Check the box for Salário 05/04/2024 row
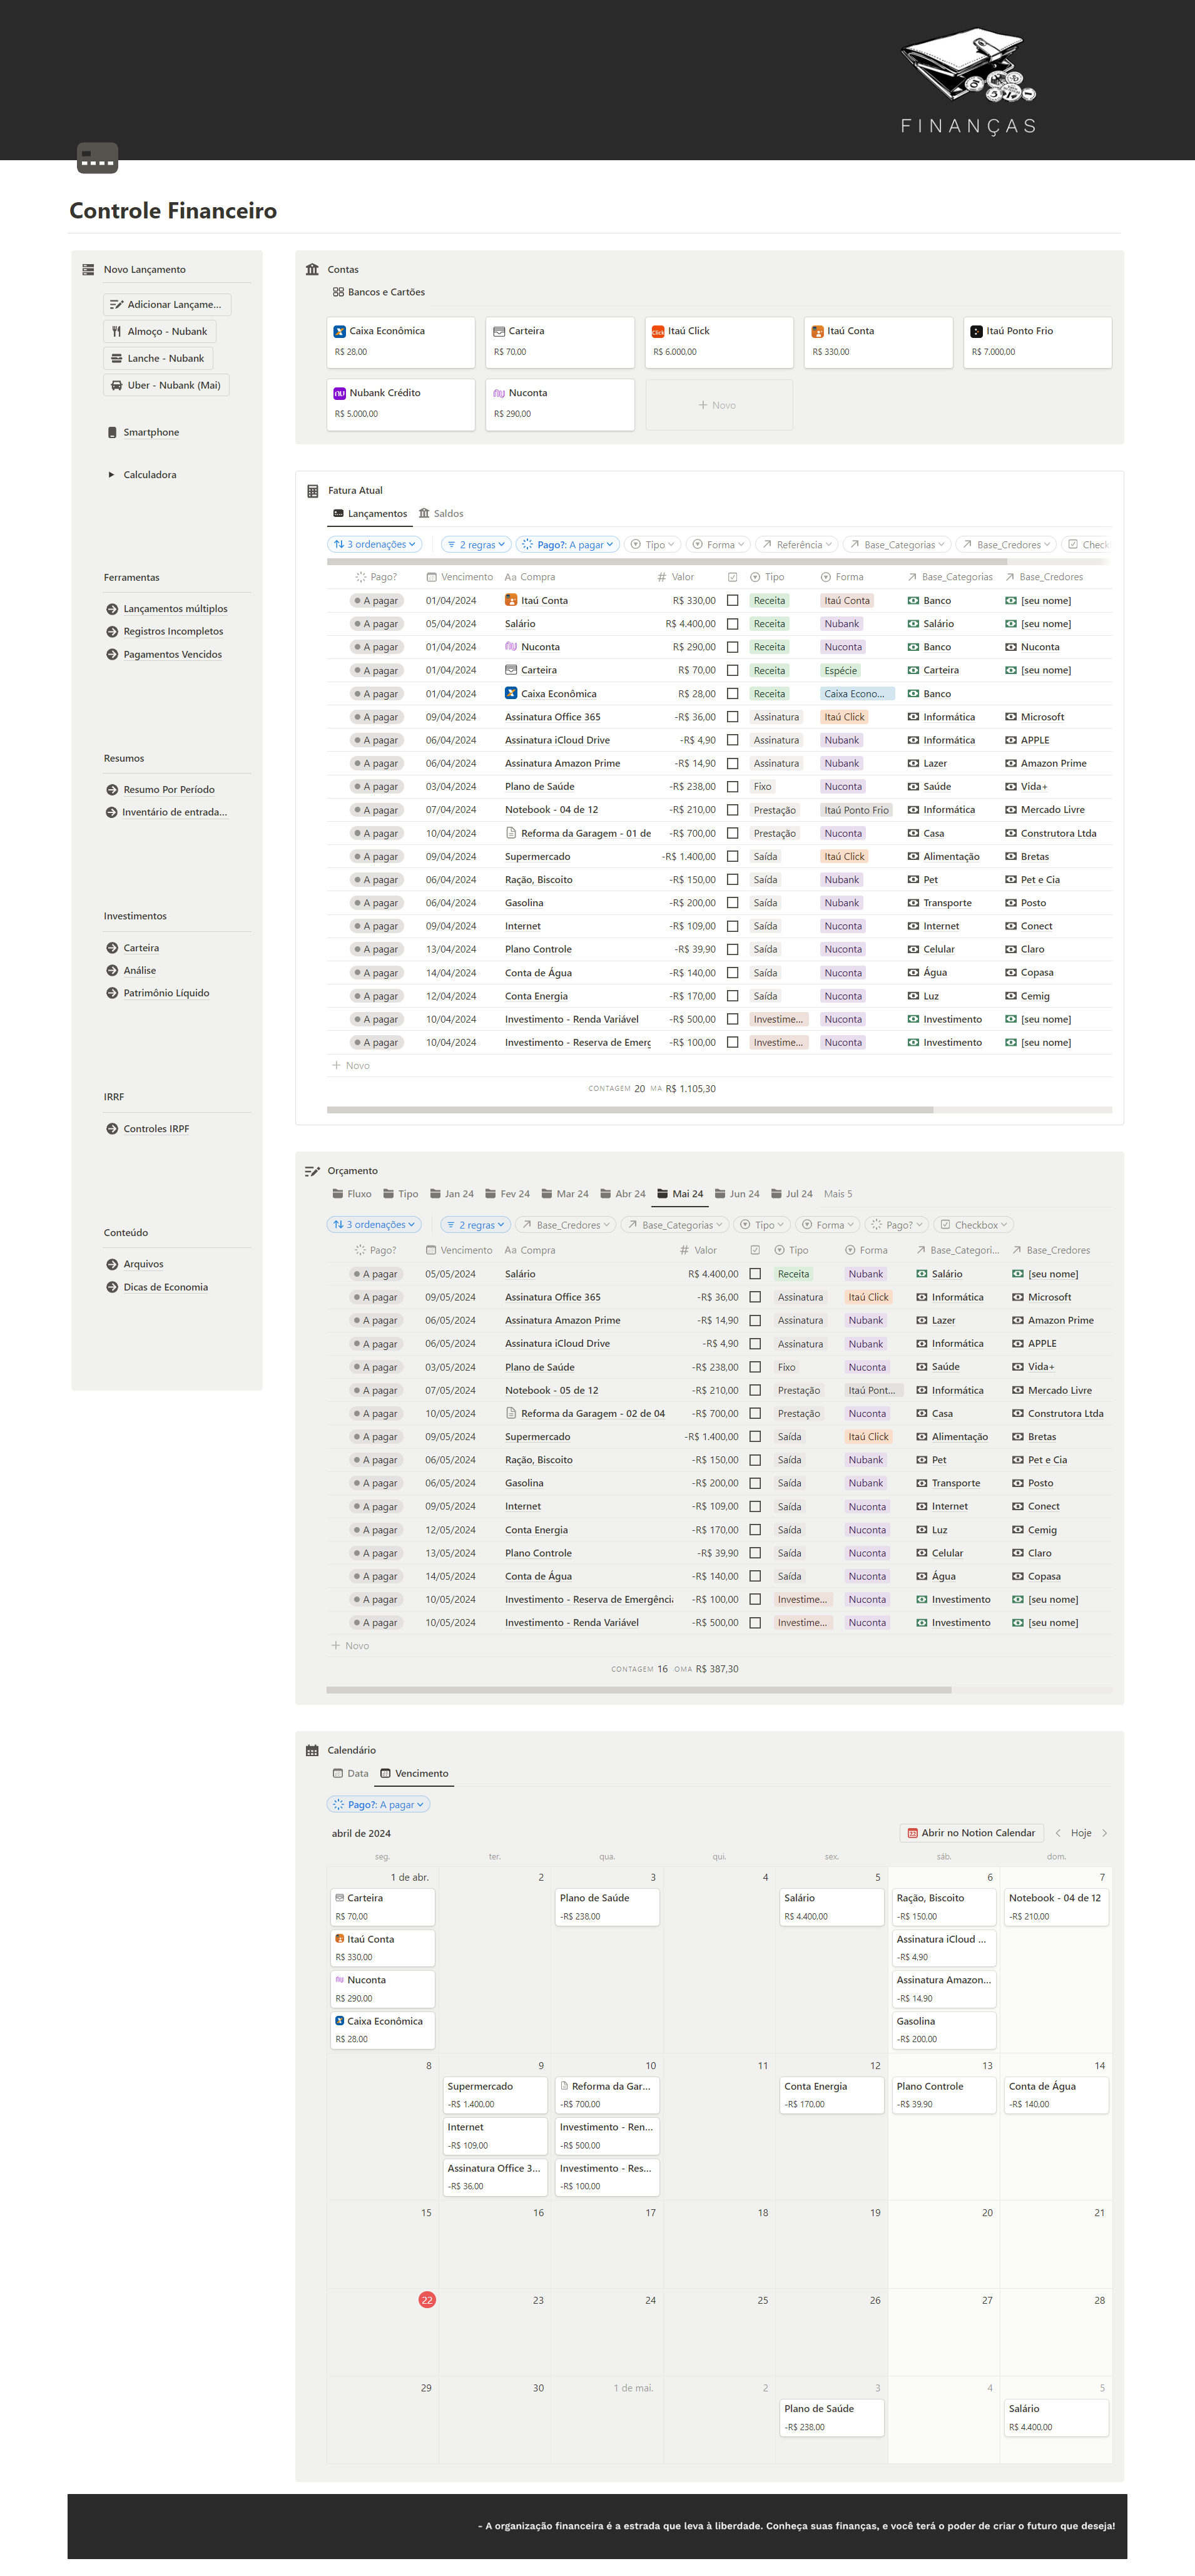This screenshot has height=2576, width=1195. click(x=732, y=624)
